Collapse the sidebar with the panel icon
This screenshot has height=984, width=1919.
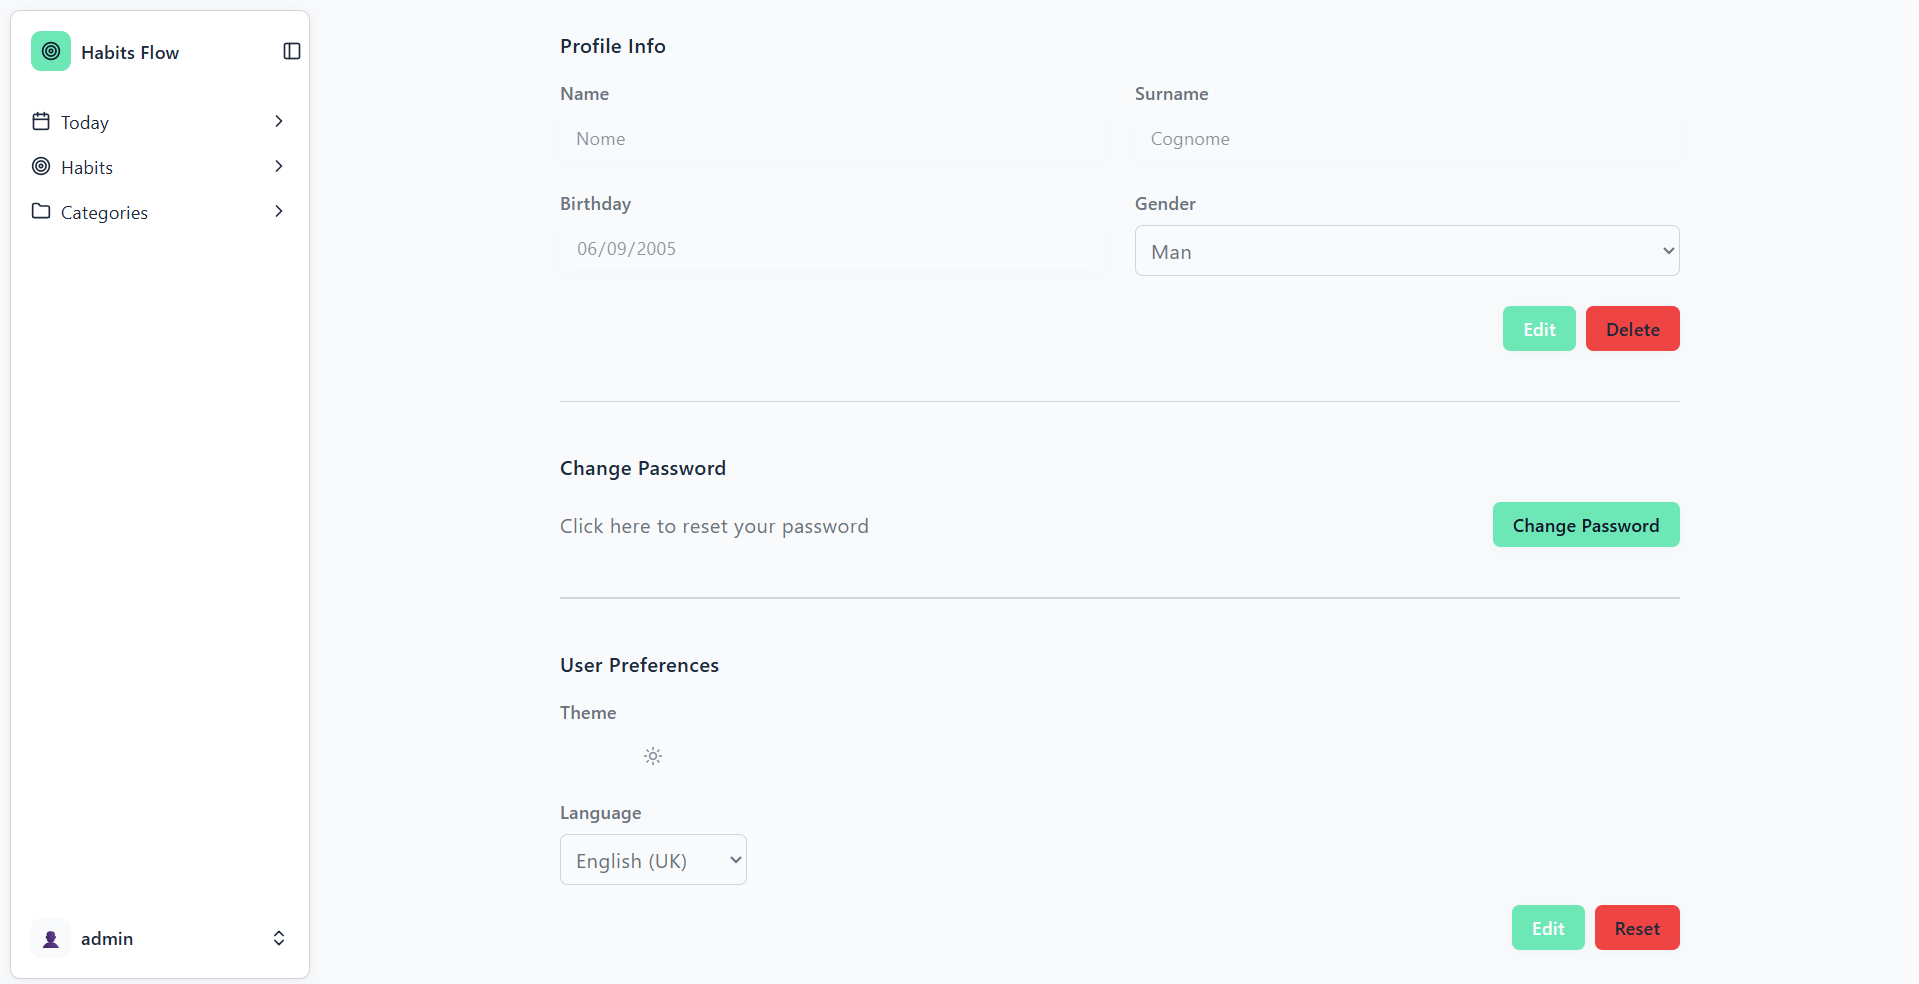click(292, 51)
